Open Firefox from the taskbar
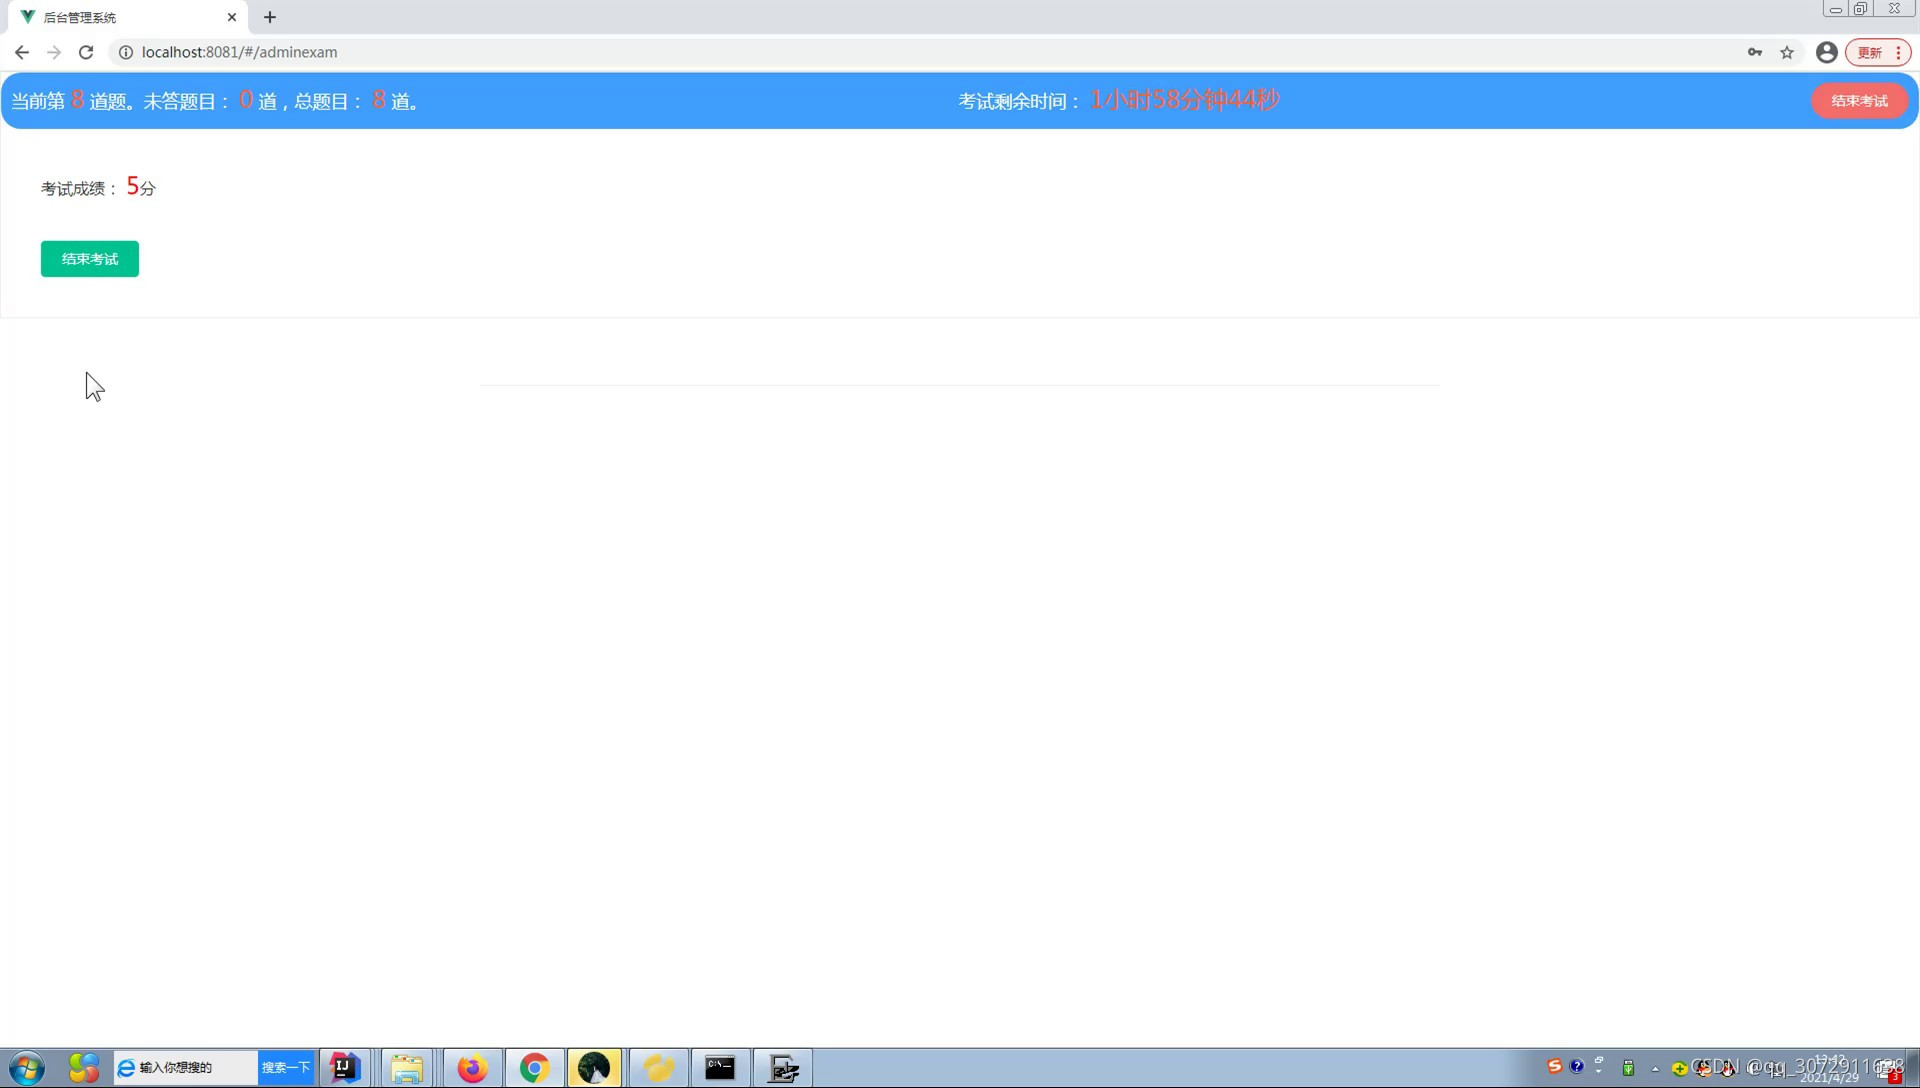Image resolution: width=1920 pixels, height=1088 pixels. pyautogui.click(x=472, y=1068)
